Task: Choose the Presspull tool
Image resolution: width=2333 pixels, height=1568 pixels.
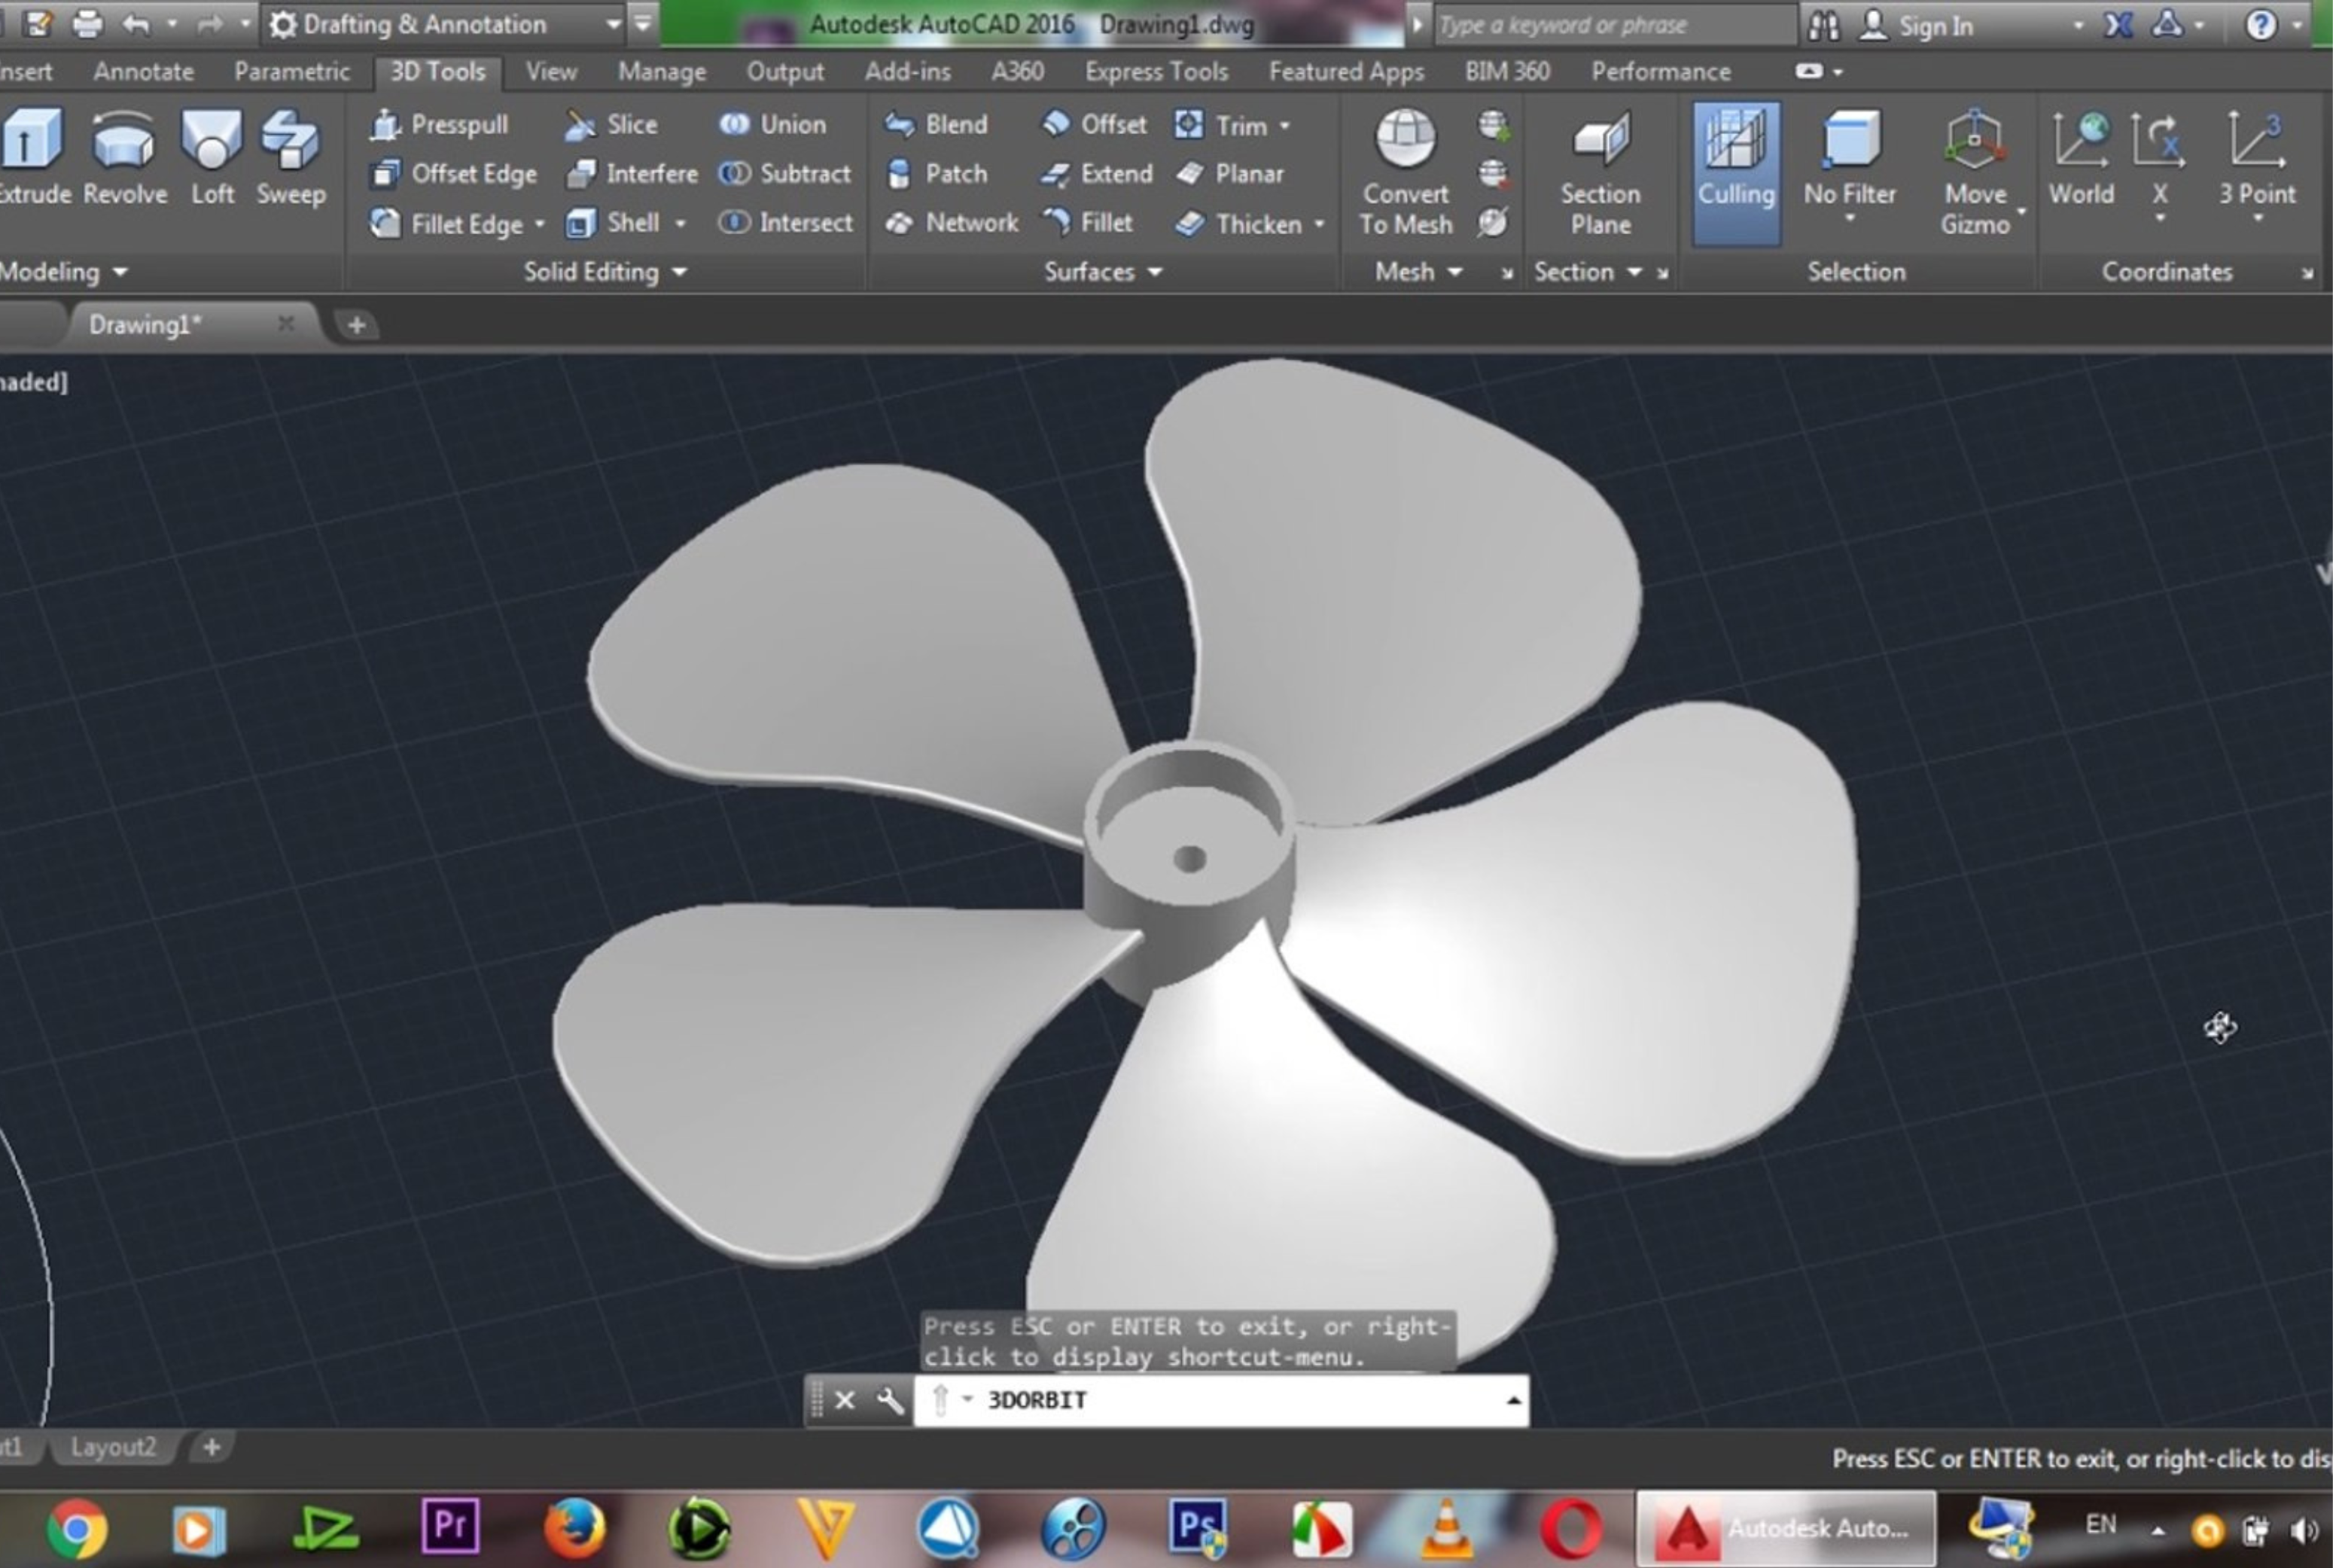Action: 440,125
